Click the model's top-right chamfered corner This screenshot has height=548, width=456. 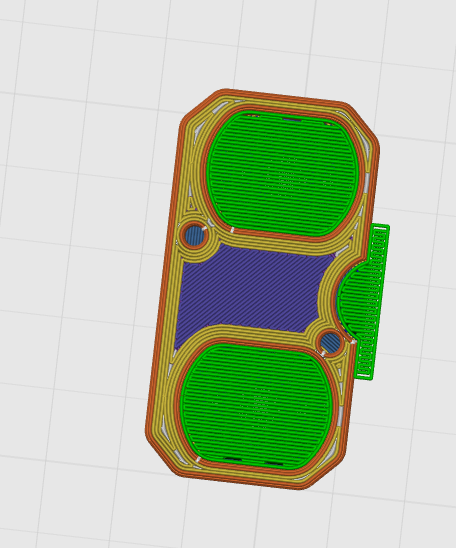coord(365,122)
